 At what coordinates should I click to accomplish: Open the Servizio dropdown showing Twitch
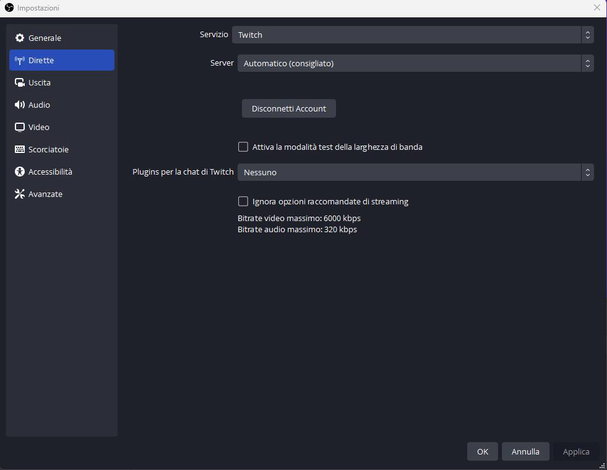tap(413, 35)
